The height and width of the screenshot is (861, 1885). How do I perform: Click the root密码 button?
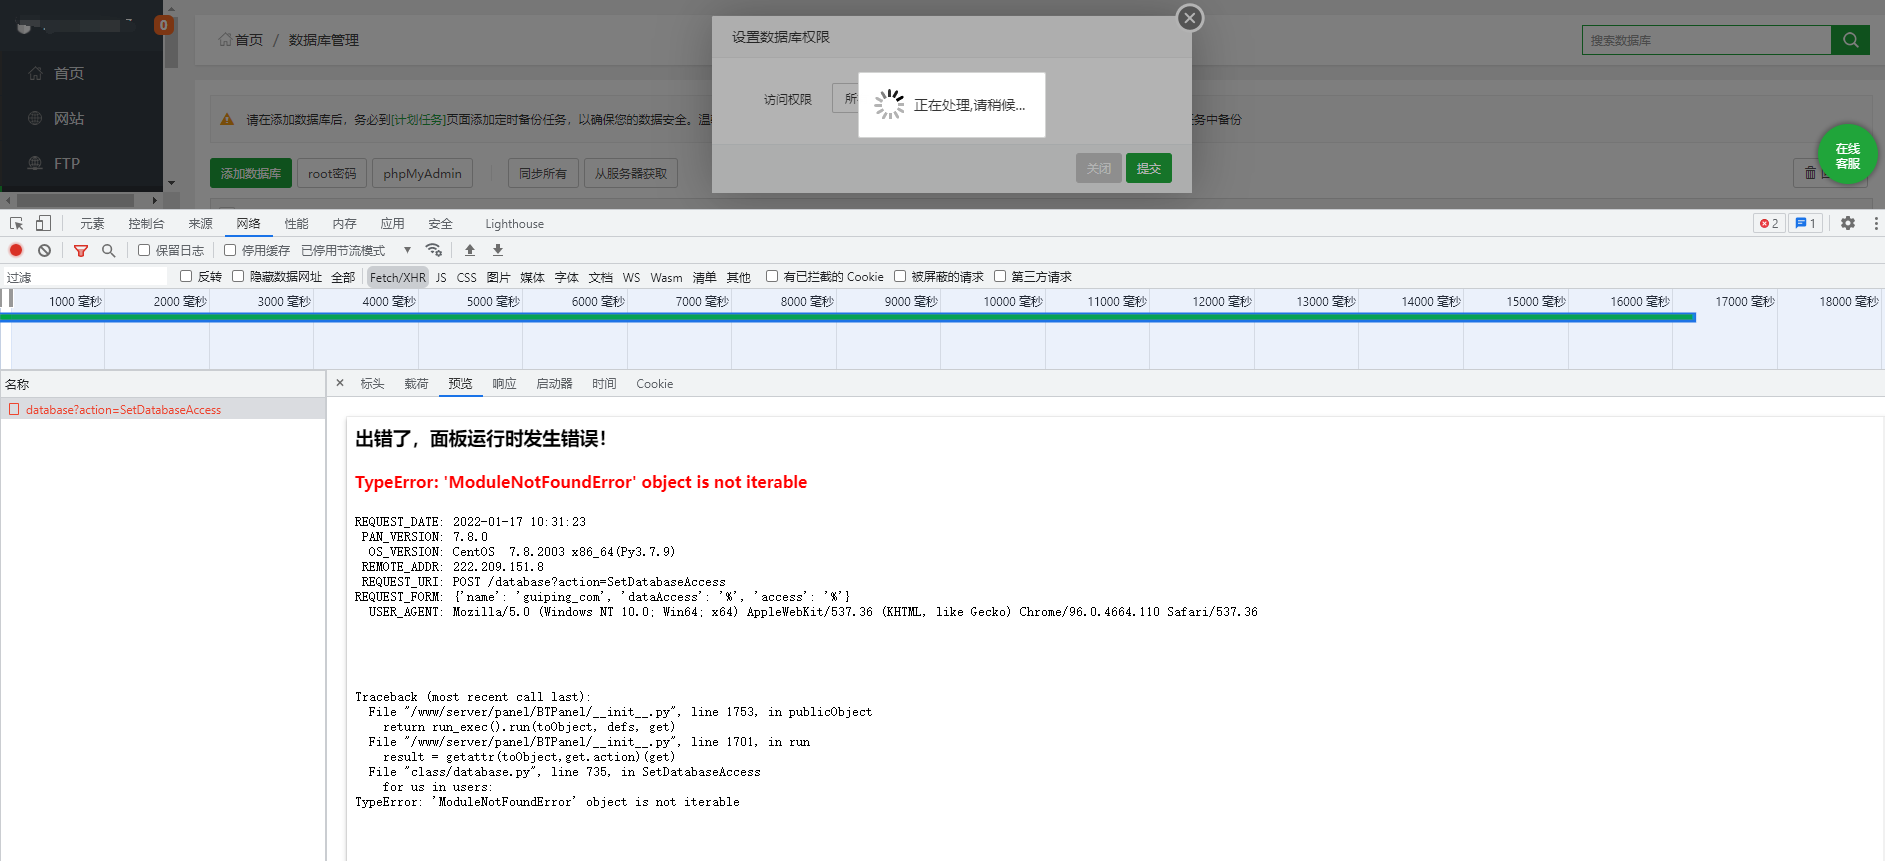click(332, 173)
